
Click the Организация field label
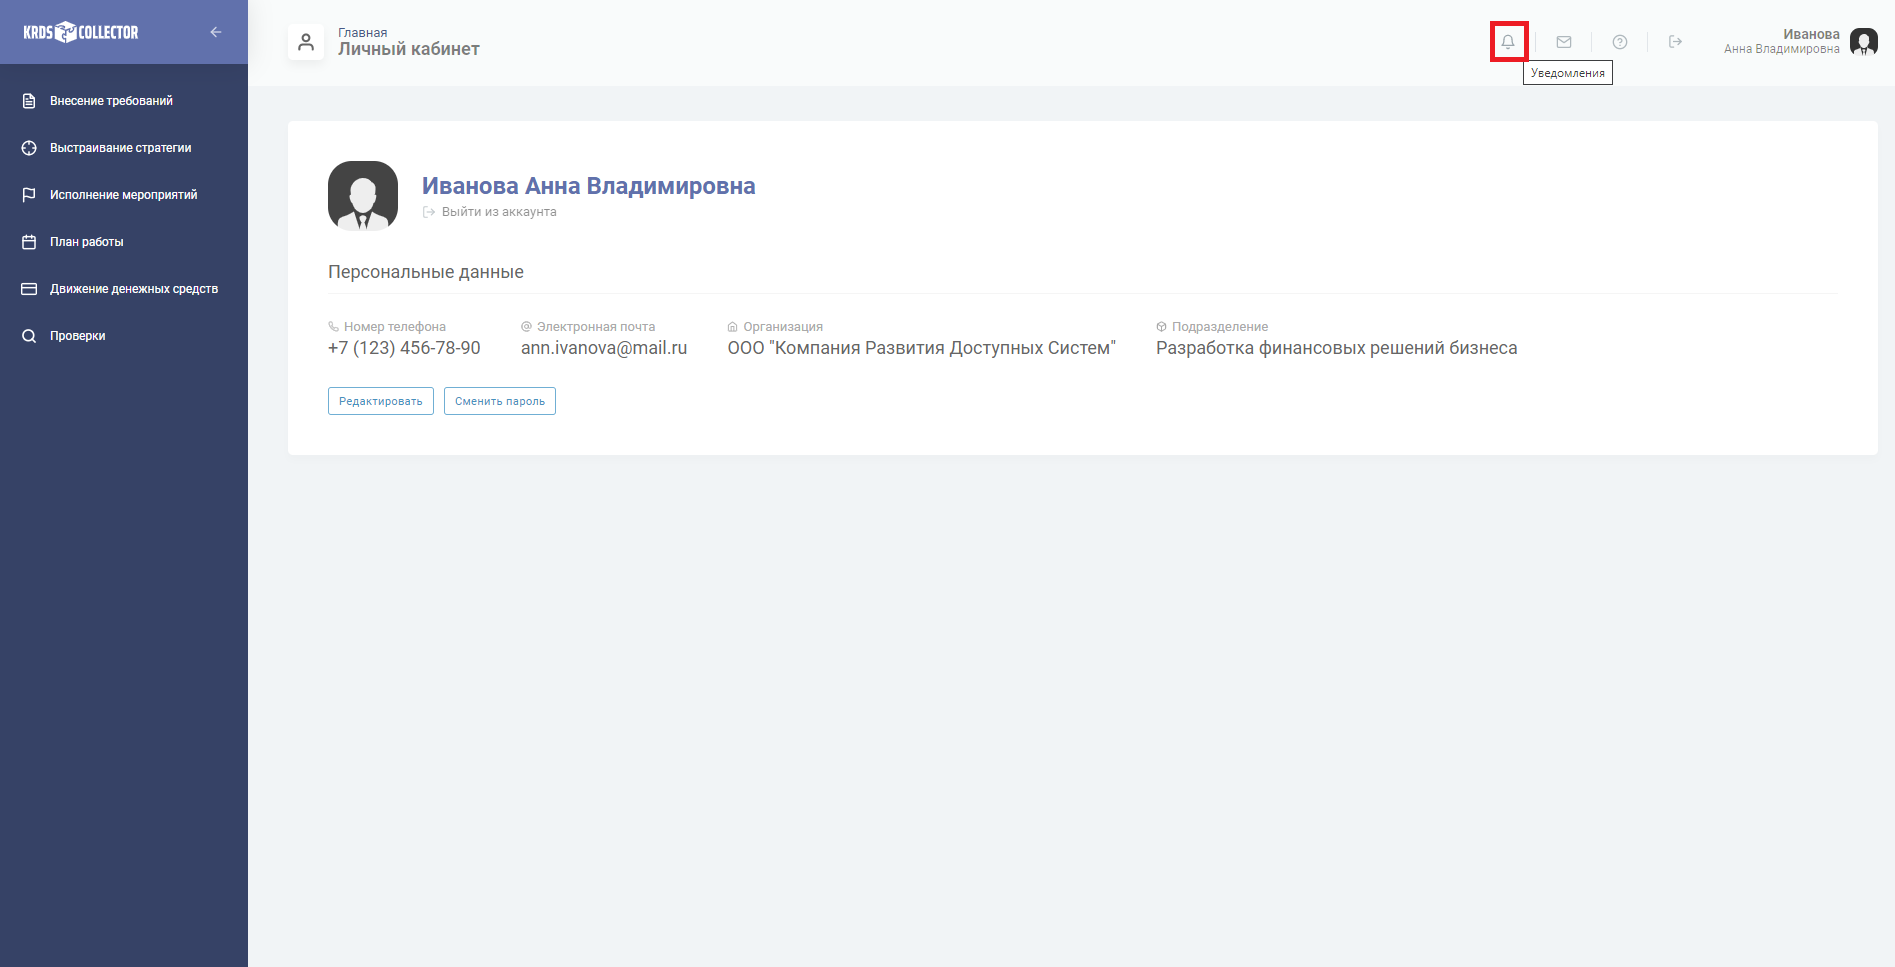(783, 327)
